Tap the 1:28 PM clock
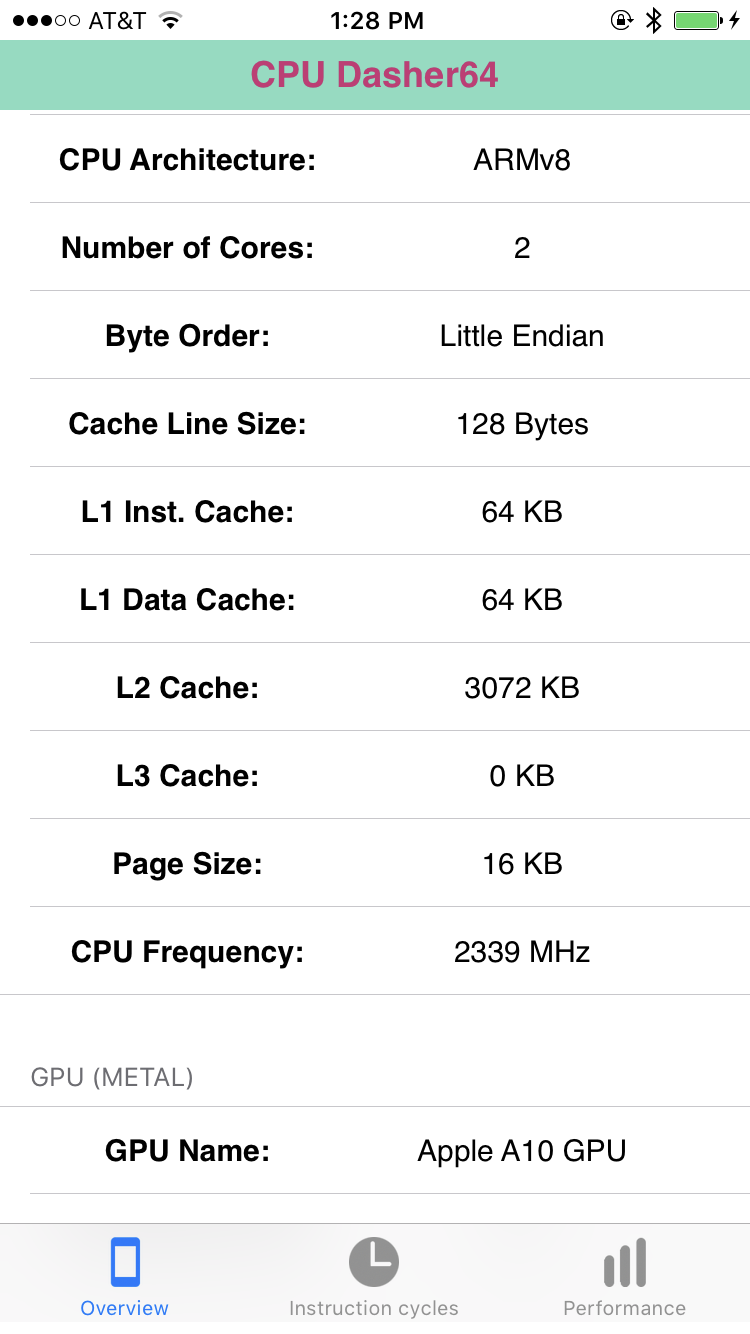The height and width of the screenshot is (1334, 750). click(376, 20)
